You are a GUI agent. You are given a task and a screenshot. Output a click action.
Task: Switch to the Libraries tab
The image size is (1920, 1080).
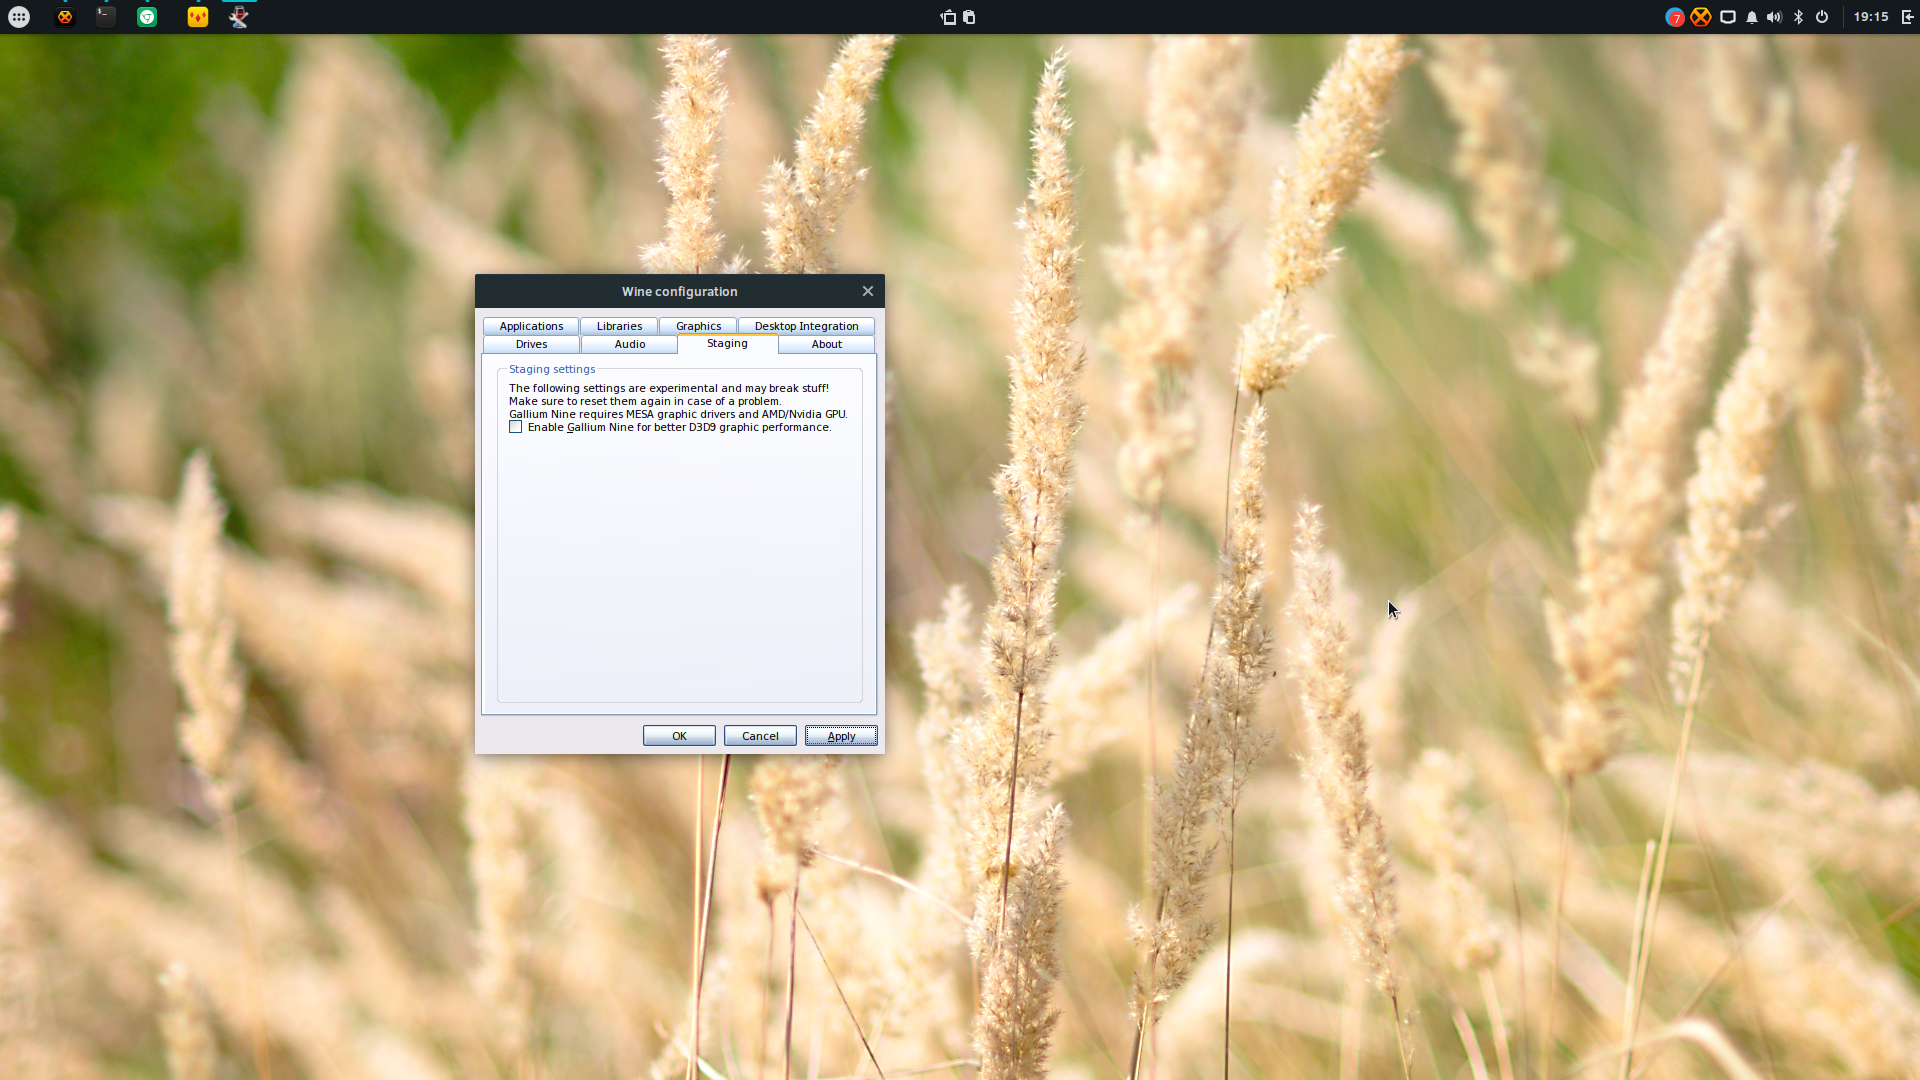619,326
